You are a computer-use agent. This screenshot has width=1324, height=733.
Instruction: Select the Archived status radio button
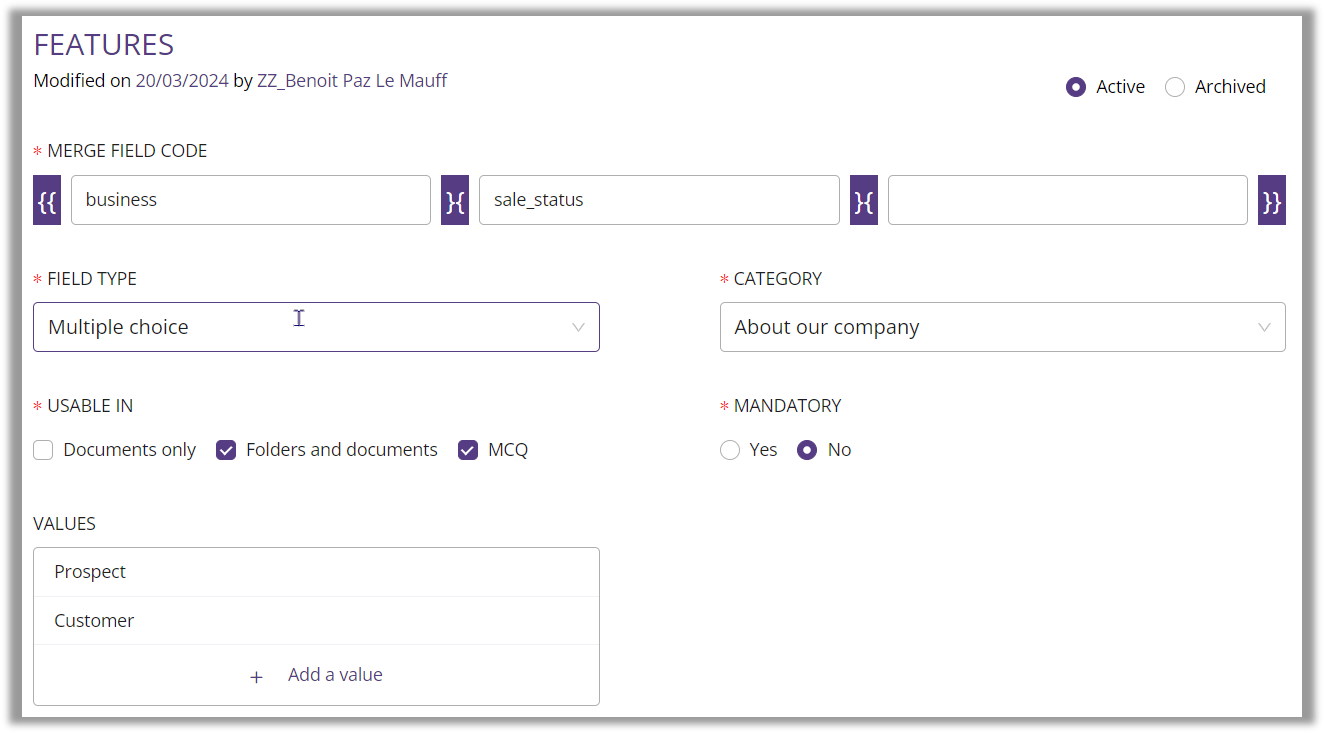tap(1175, 87)
